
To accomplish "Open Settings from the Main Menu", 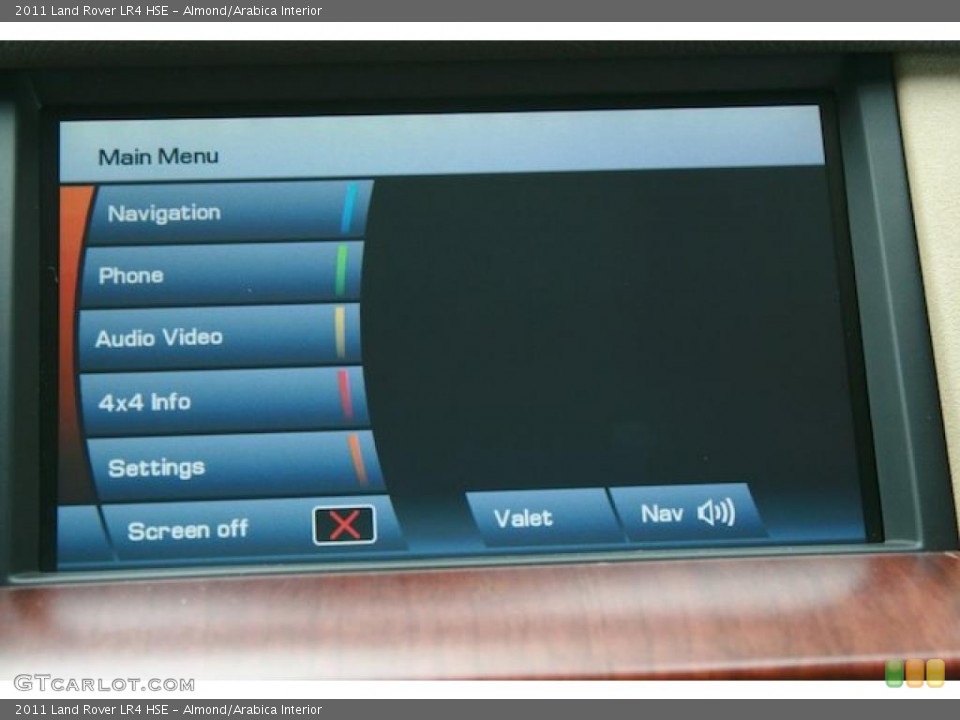I will pos(236,467).
